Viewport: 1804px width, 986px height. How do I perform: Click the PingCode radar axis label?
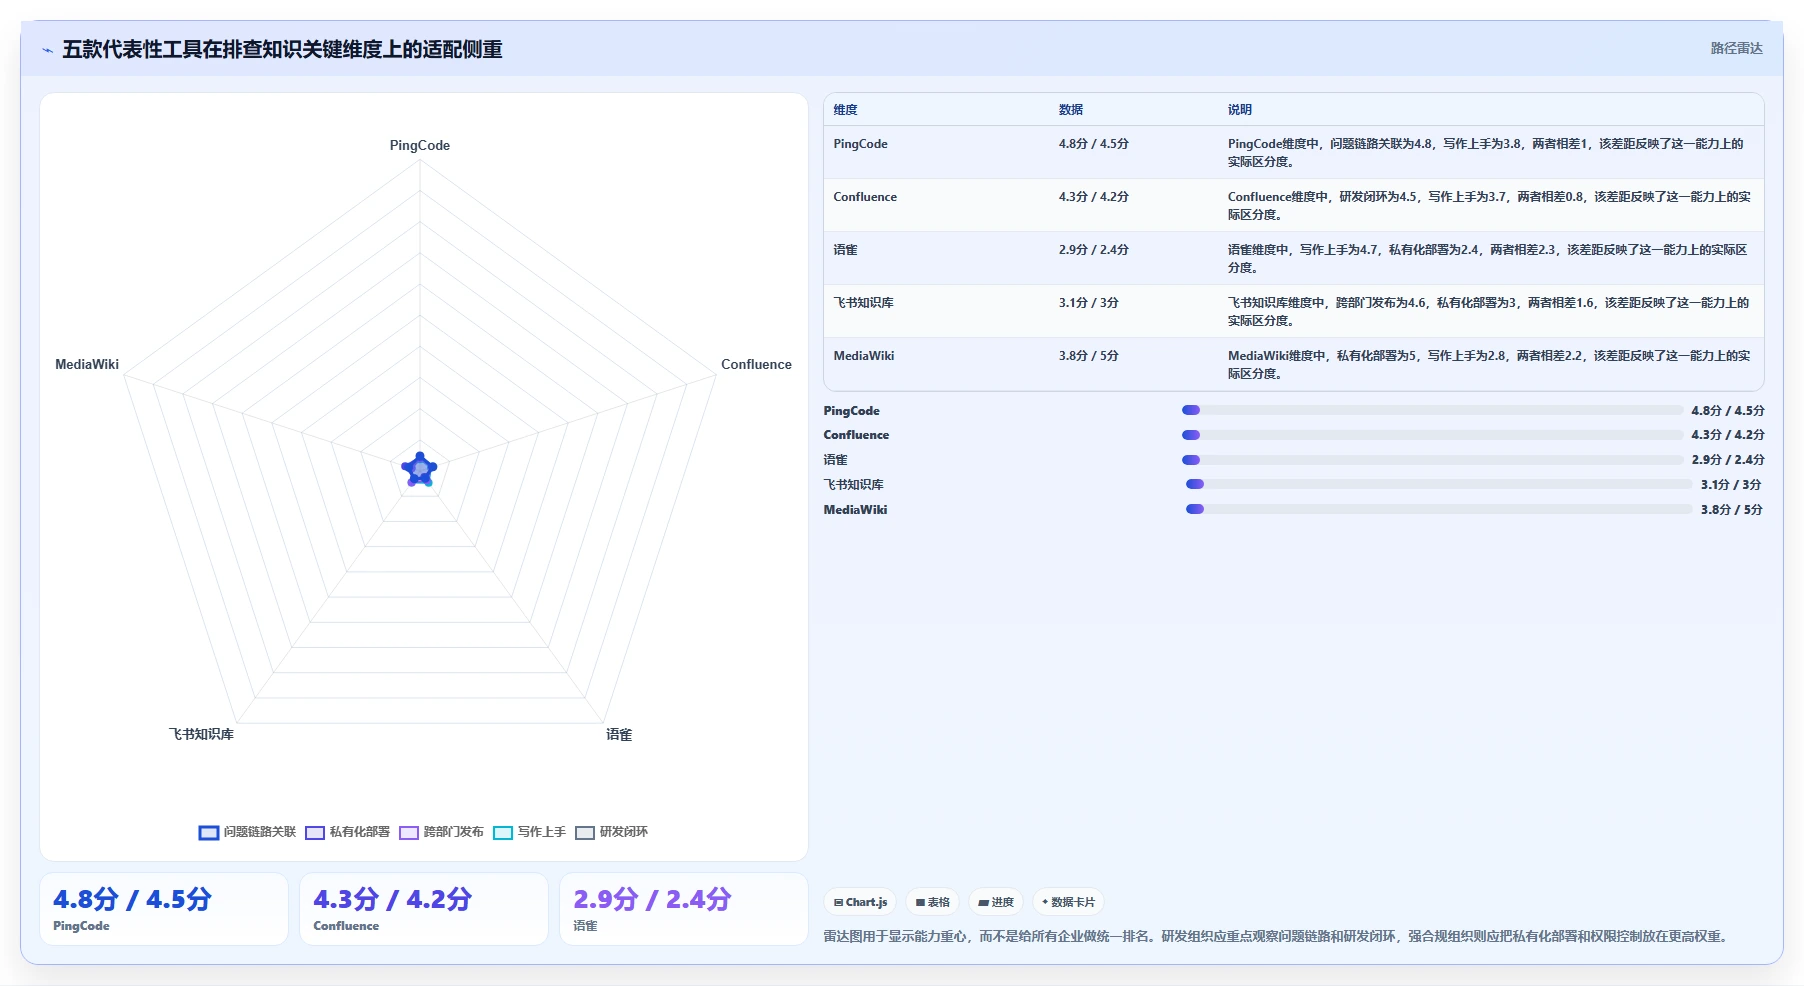[x=420, y=146]
